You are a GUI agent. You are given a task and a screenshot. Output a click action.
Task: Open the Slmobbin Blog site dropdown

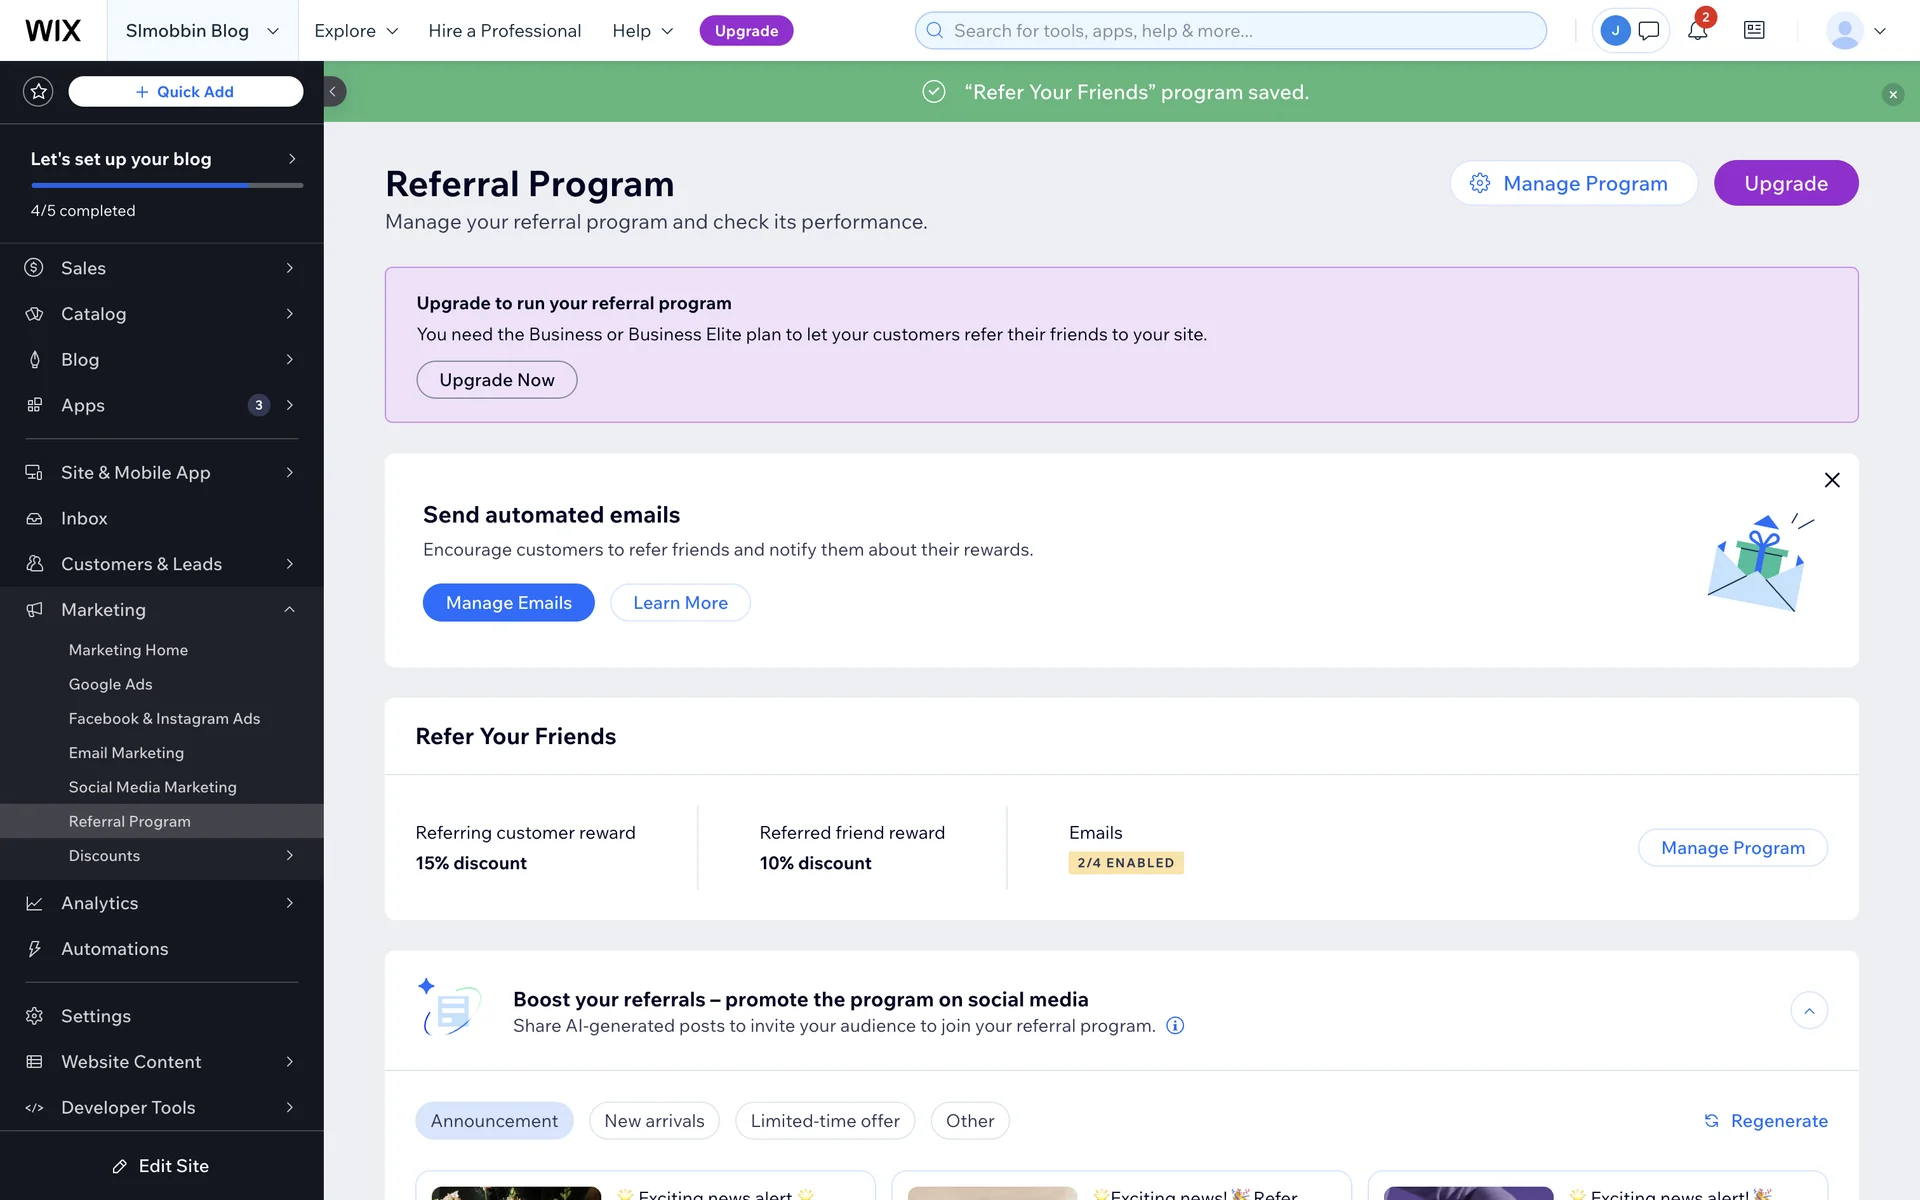pos(202,31)
